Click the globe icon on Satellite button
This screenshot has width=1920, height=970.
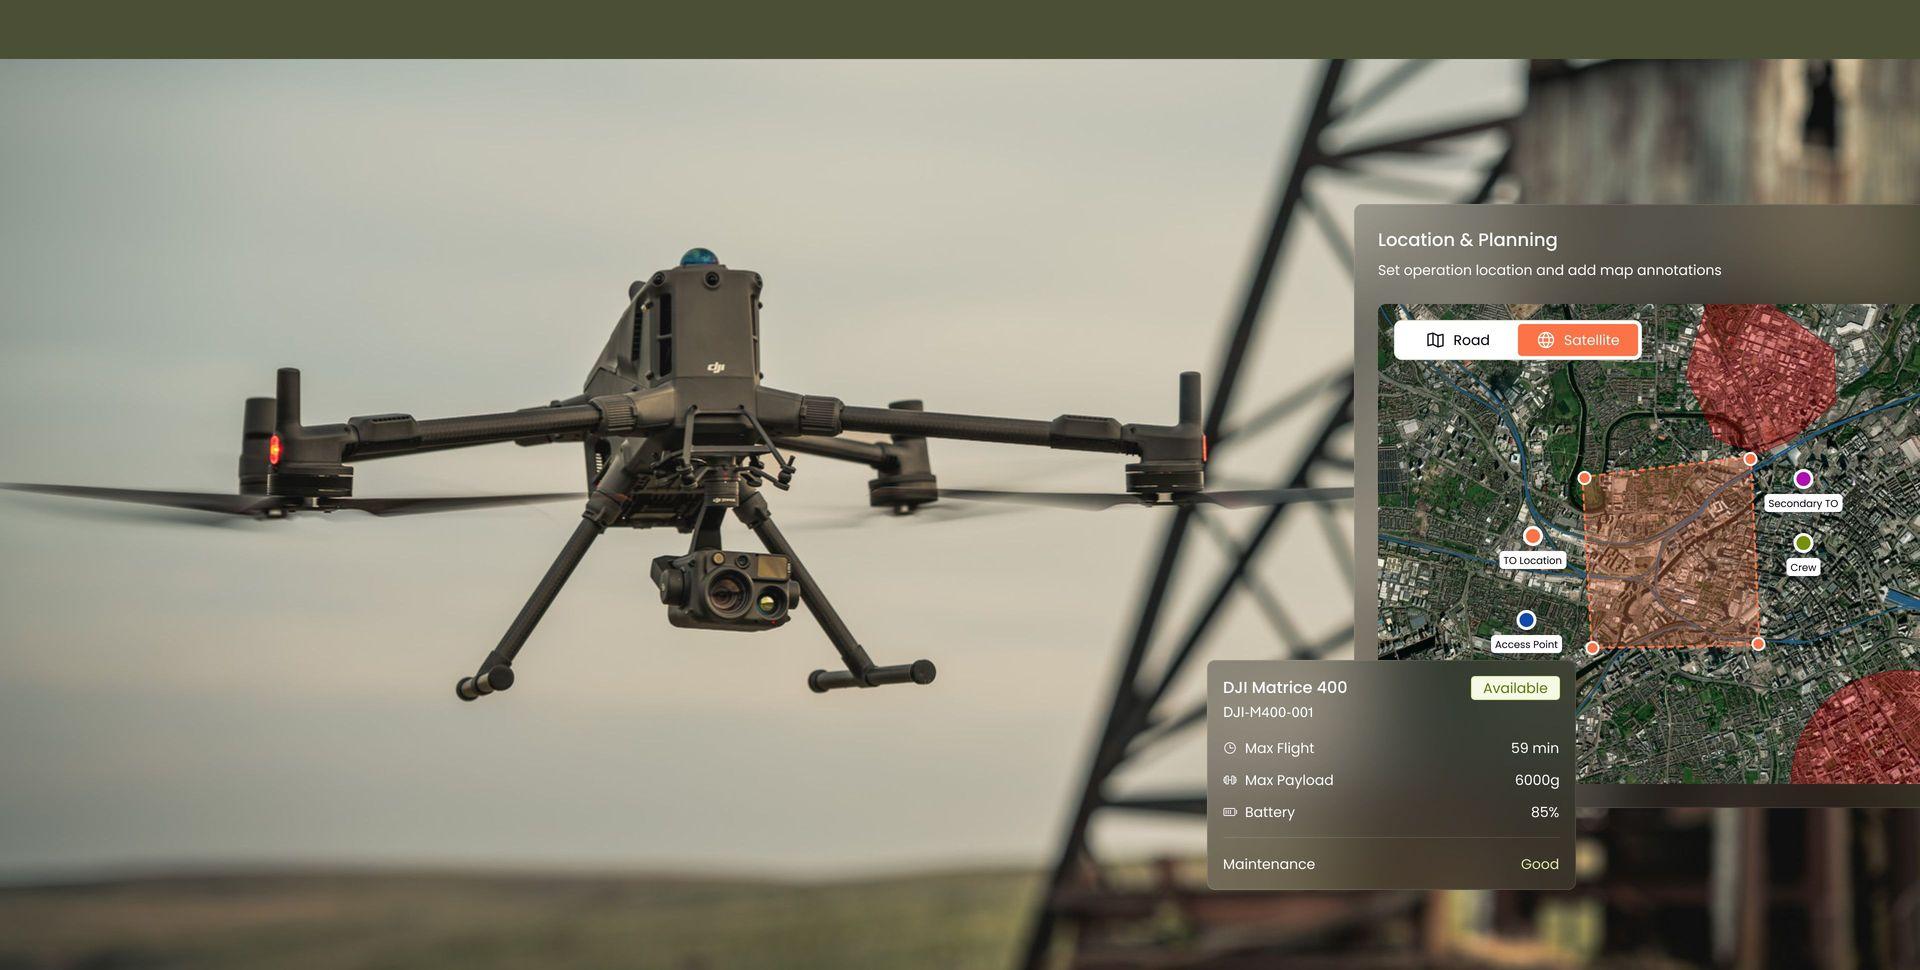pyautogui.click(x=1545, y=340)
